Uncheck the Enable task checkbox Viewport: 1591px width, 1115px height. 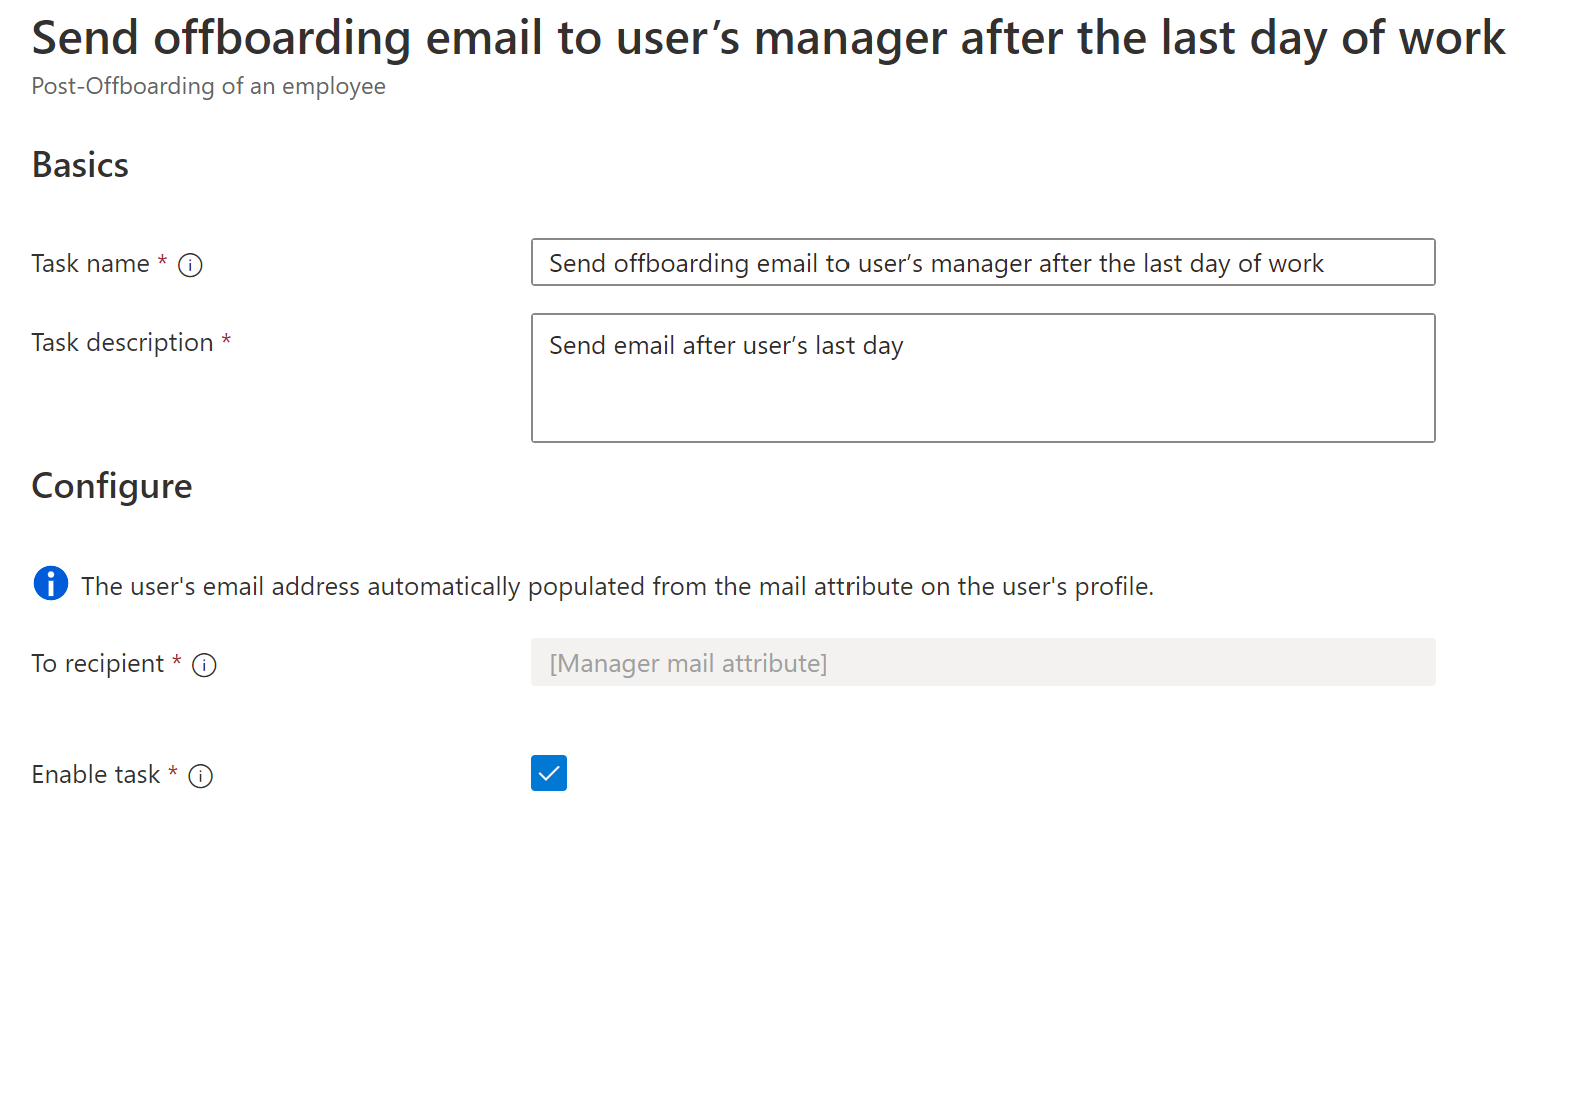549,773
